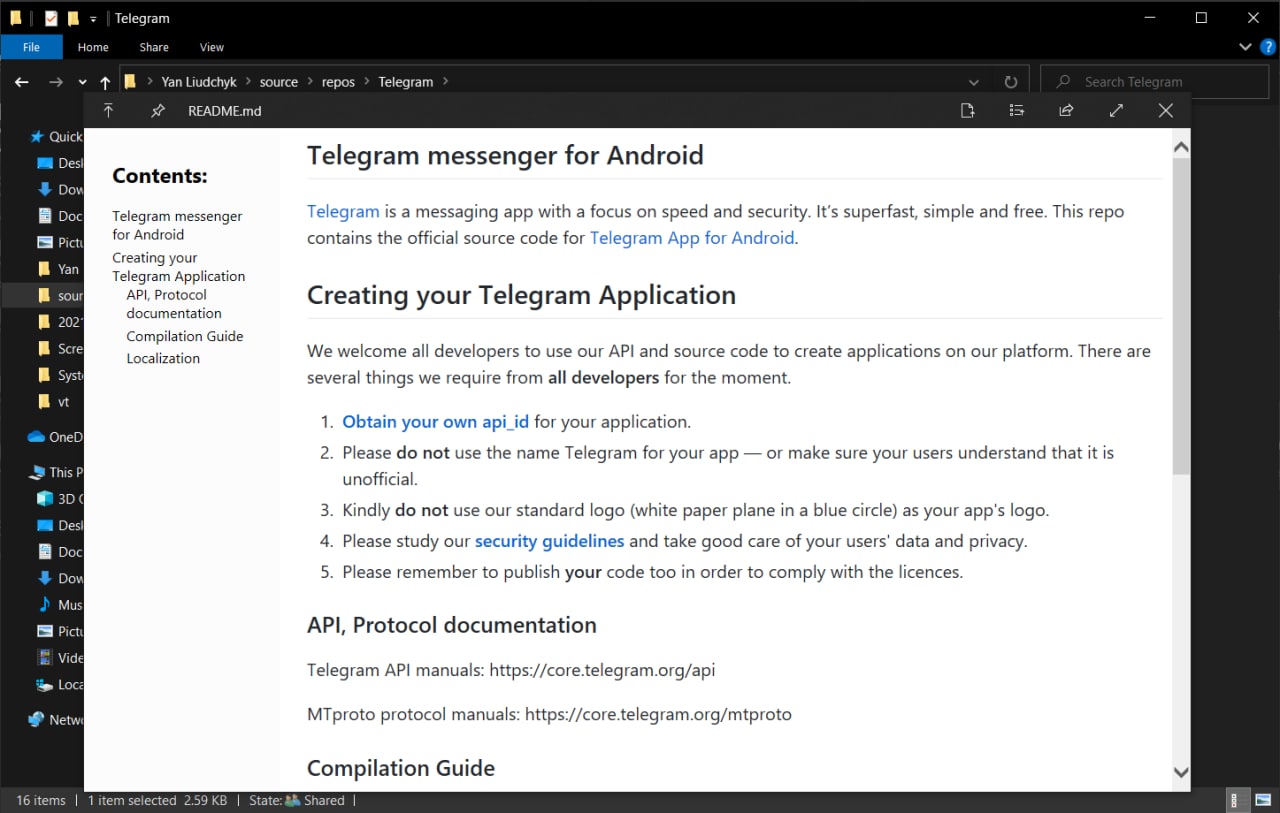Pin the README.md preview window
Screen dimensions: 1280x813
158,111
